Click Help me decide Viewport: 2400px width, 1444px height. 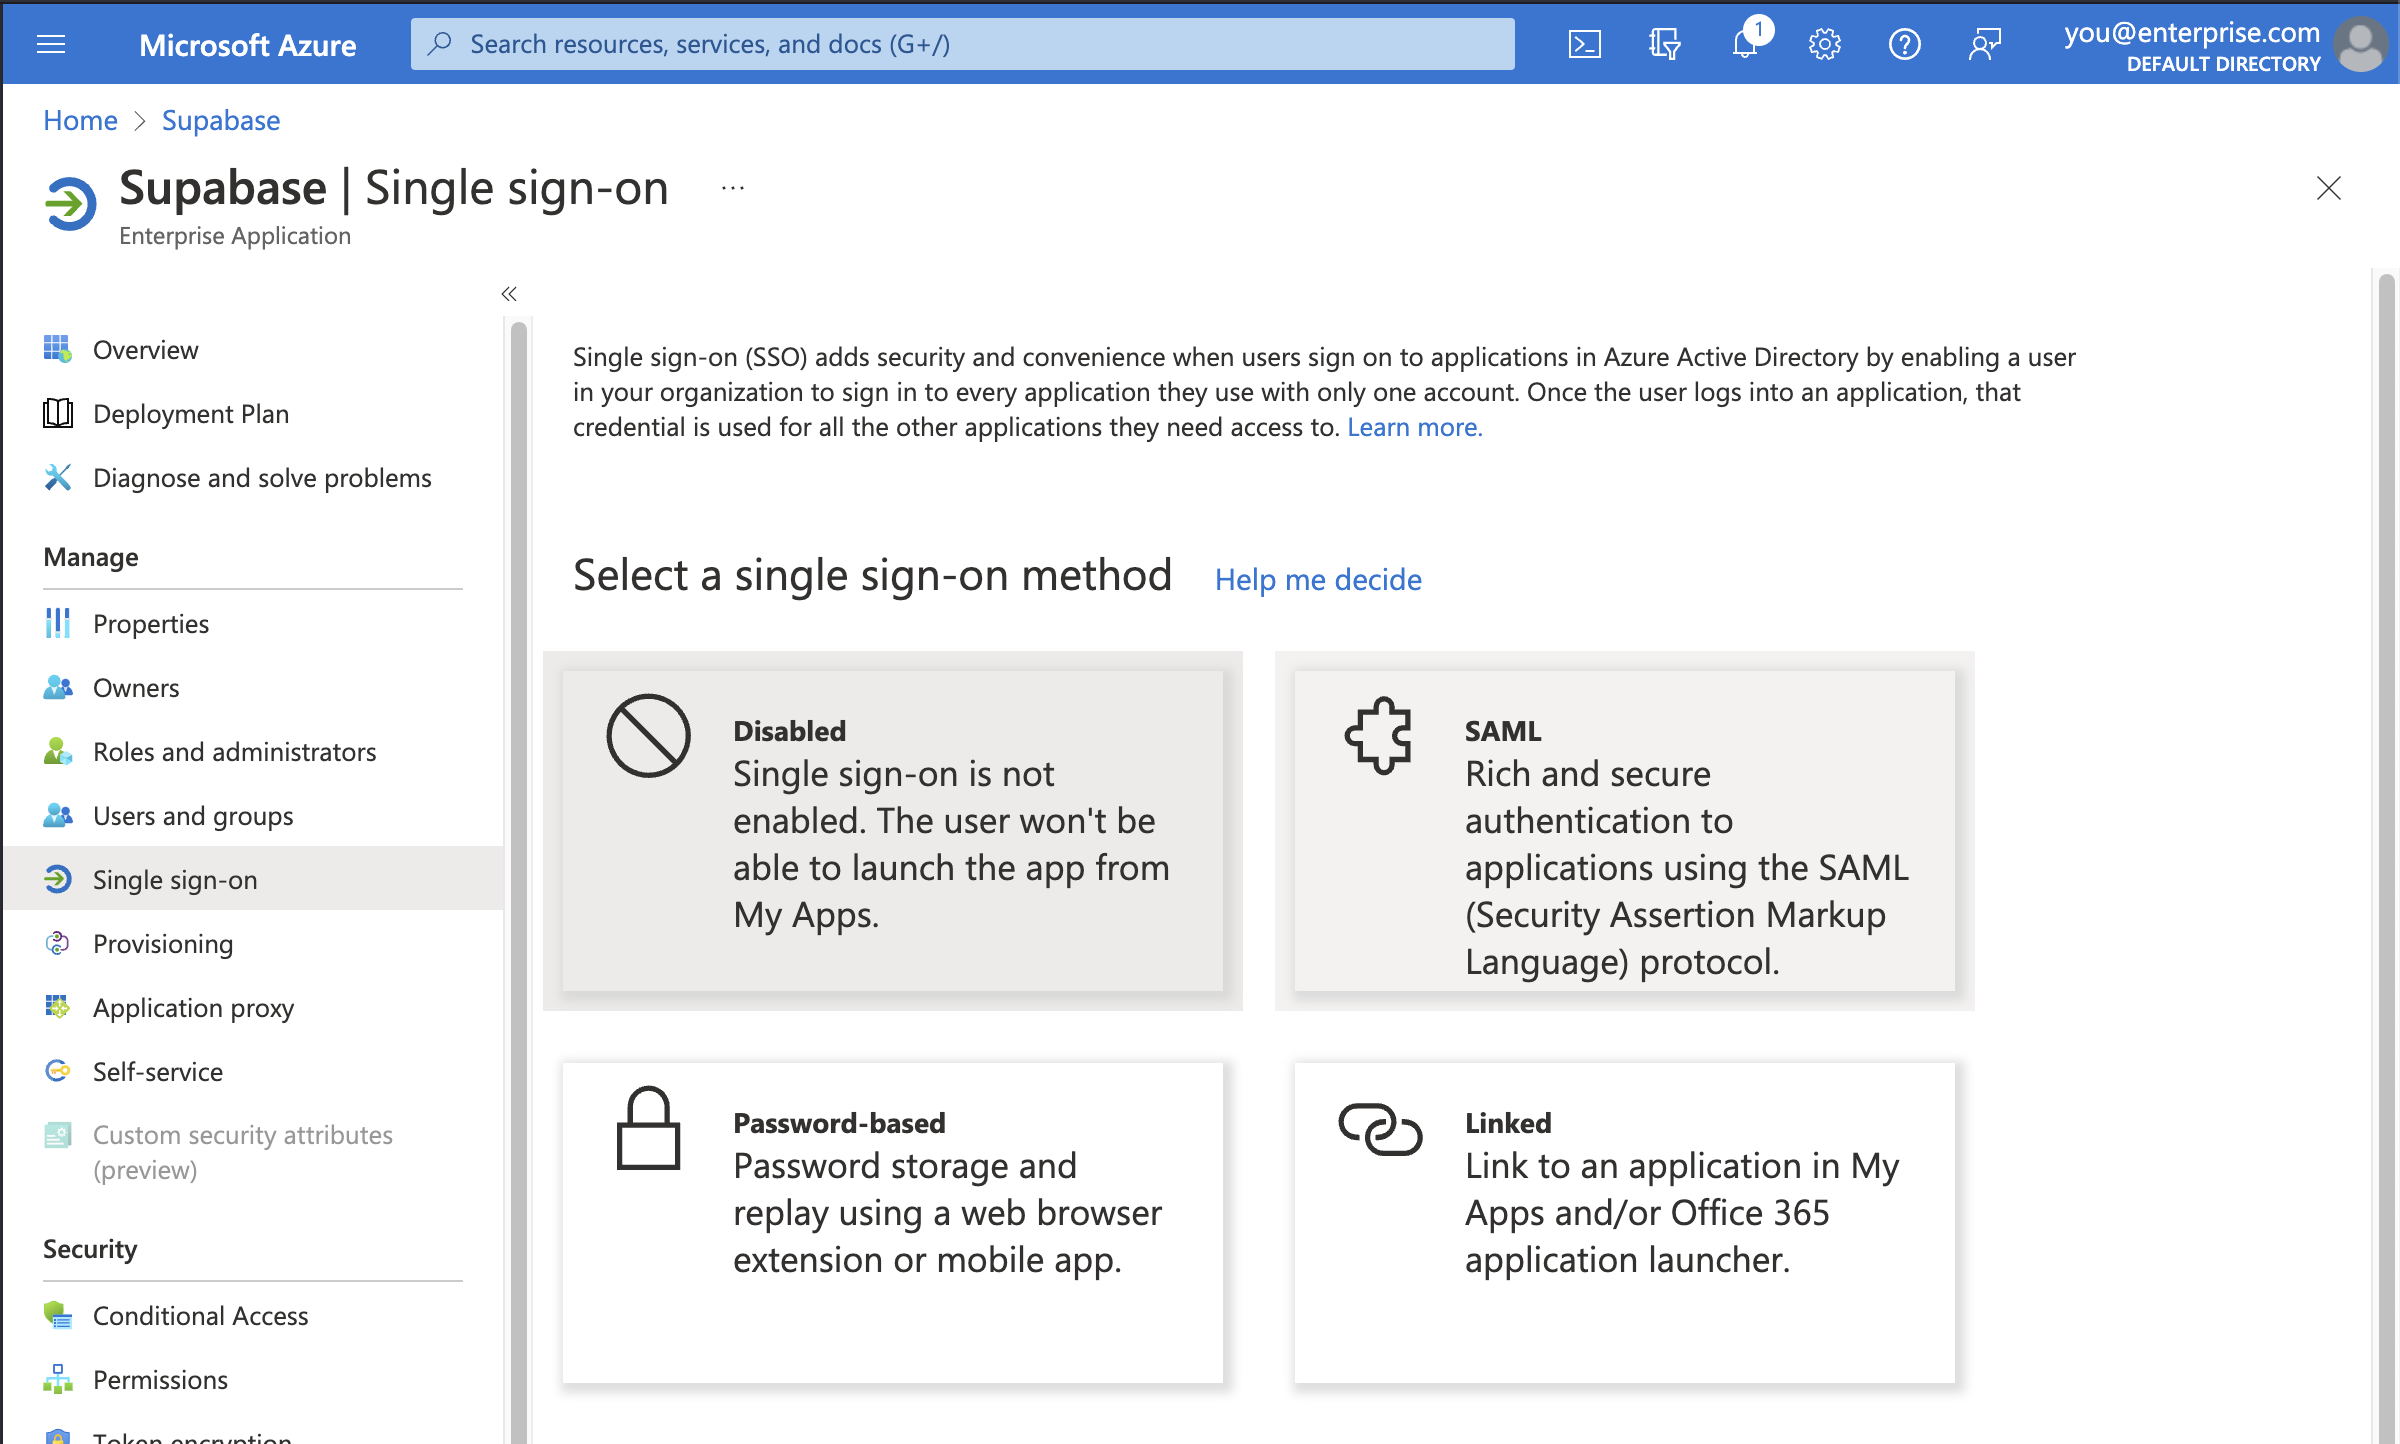click(1317, 580)
